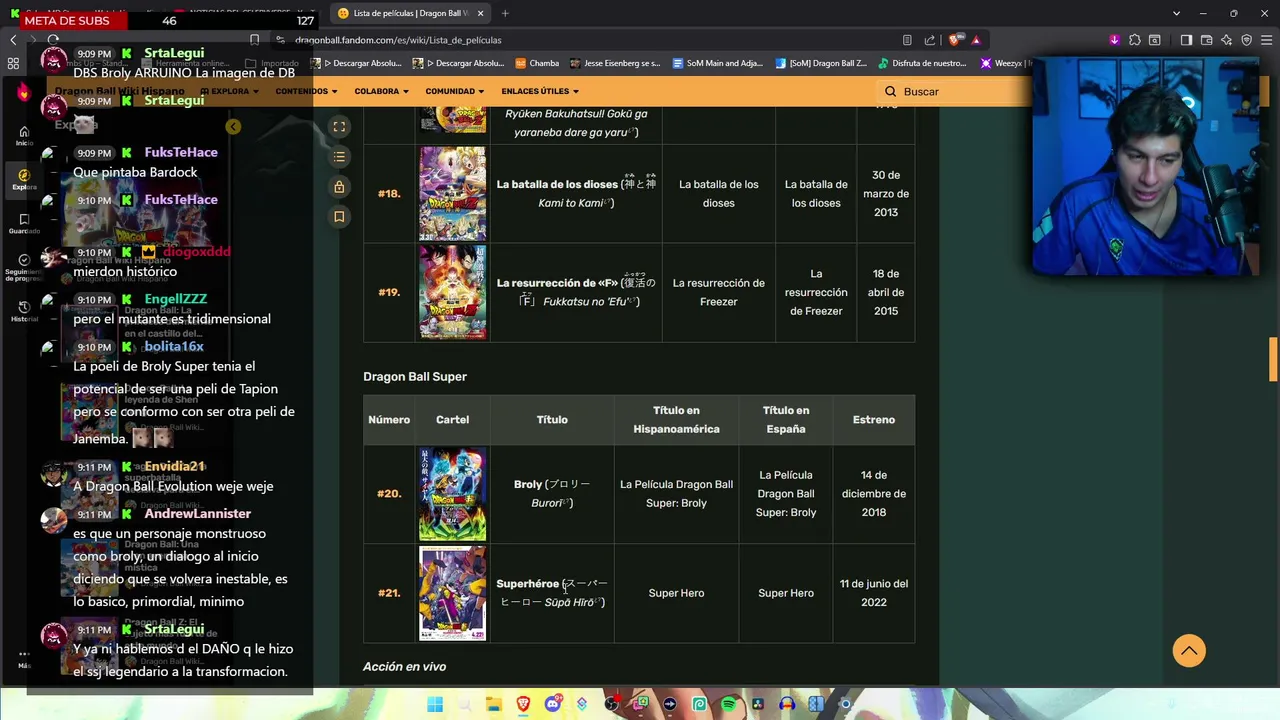Open the Jesse Eisenberg bookmark
The image size is (1280, 720).
tap(615, 63)
